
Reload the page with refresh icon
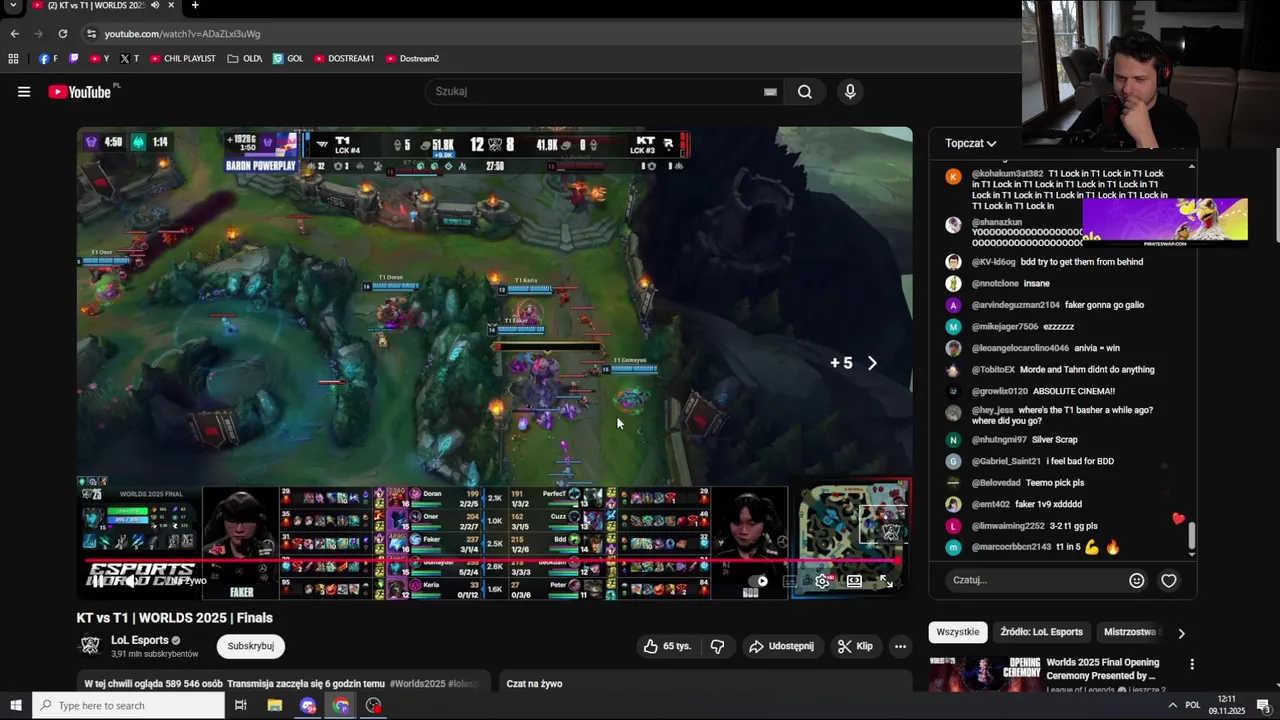point(62,33)
